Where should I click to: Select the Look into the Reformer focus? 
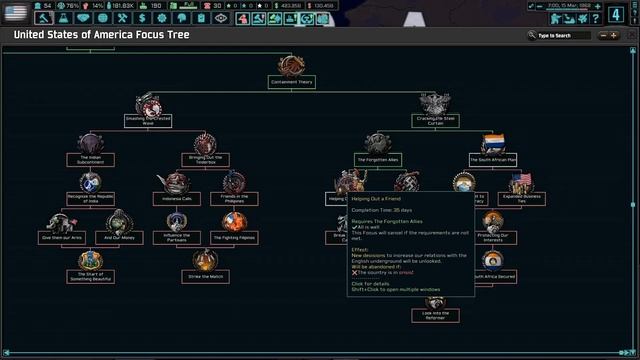click(x=435, y=316)
